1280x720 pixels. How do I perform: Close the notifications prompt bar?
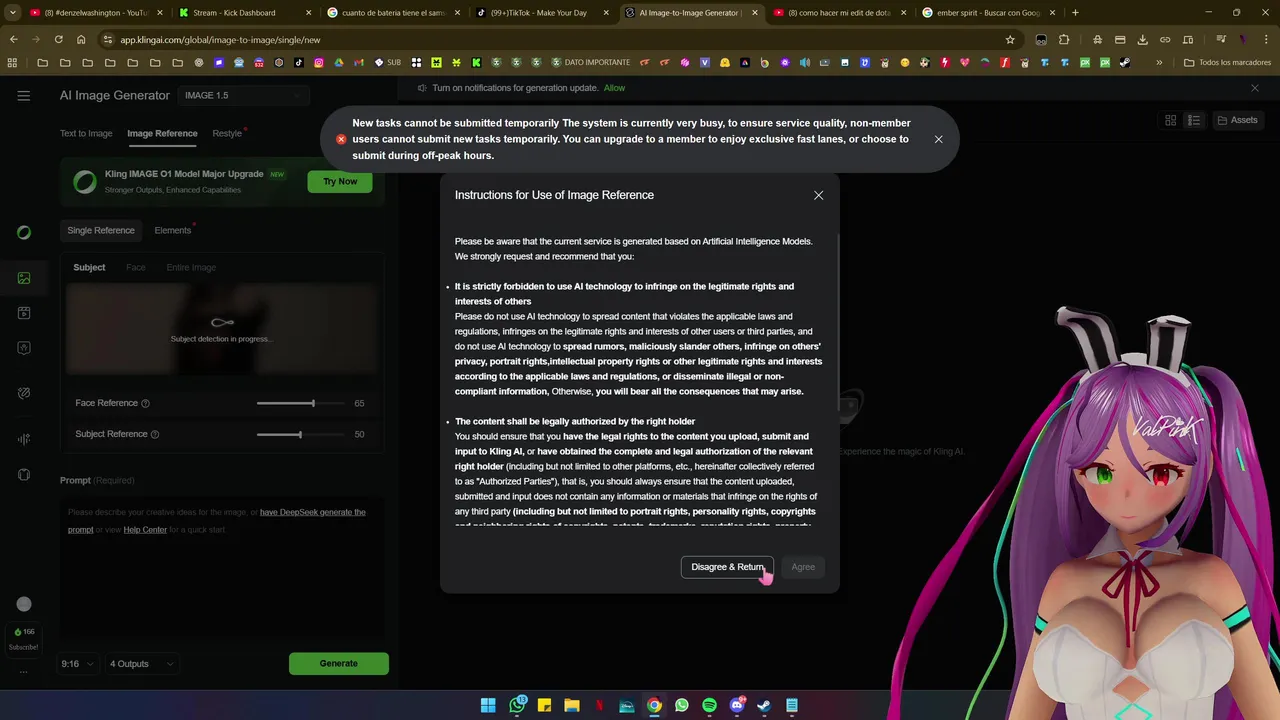1255,88
